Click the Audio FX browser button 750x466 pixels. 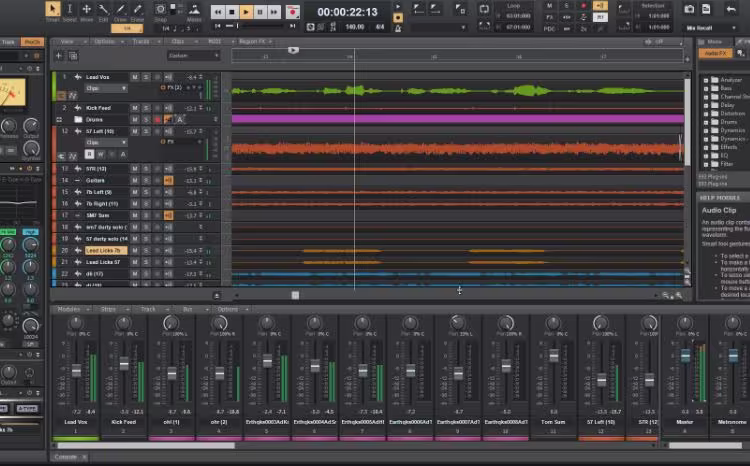click(715, 53)
